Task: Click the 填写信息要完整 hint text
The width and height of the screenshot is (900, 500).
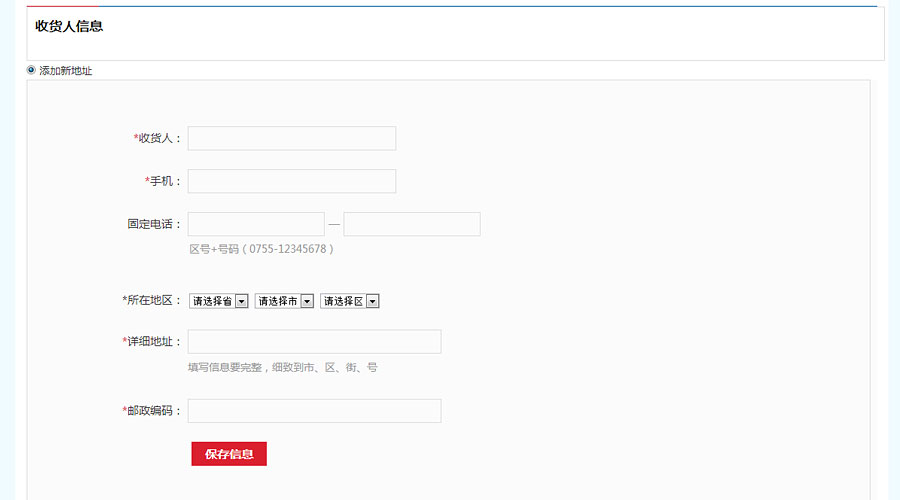Action: click(x=282, y=367)
